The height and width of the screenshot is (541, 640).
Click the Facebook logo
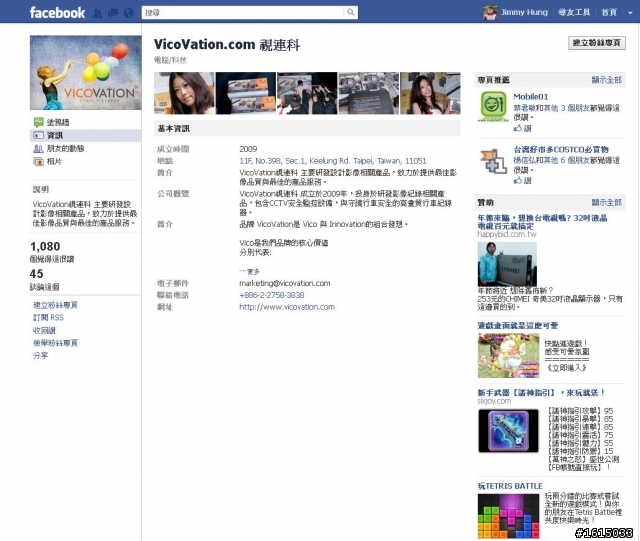tap(57, 12)
